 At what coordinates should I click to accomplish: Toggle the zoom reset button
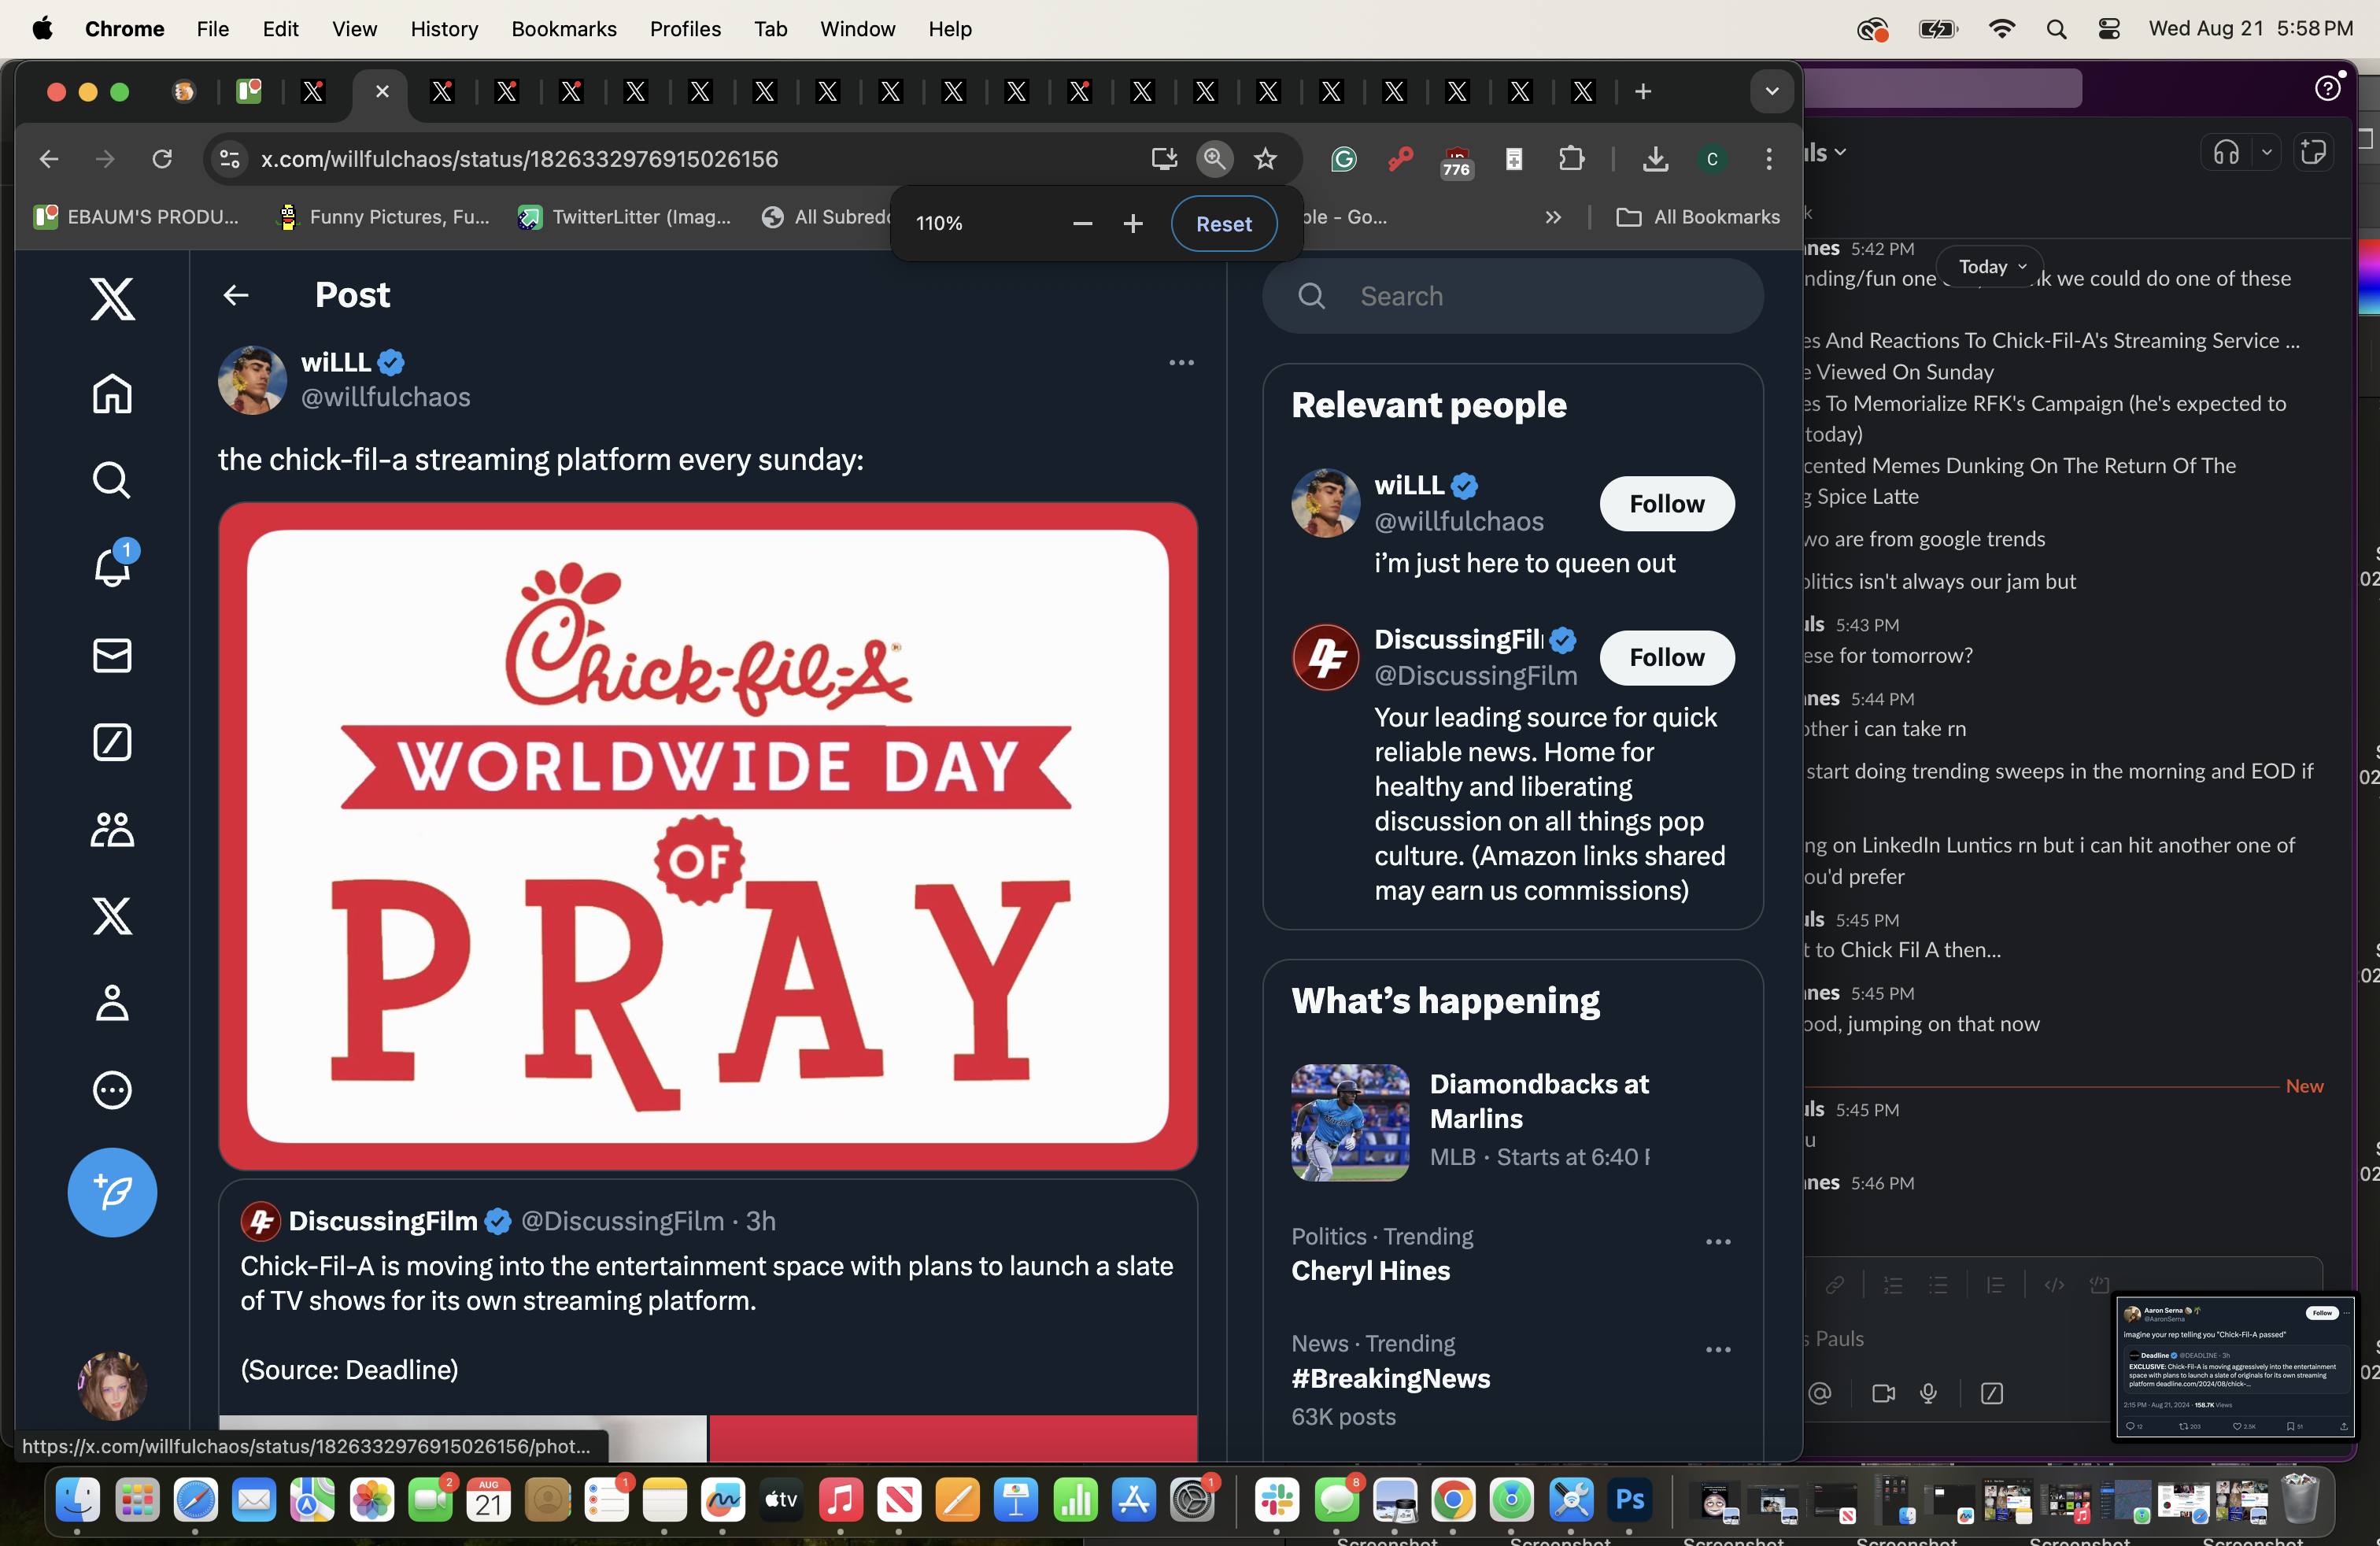1223,222
